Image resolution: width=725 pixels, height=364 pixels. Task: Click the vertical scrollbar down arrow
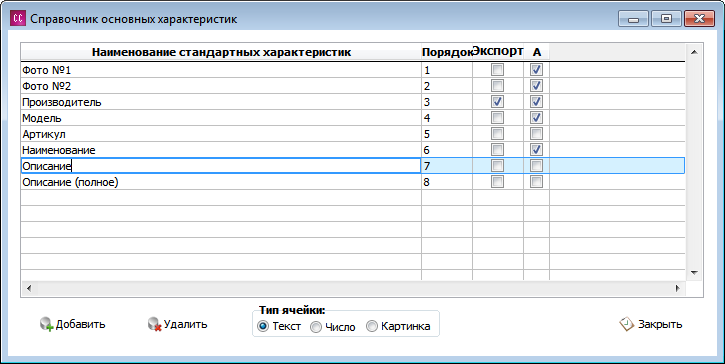(694, 273)
